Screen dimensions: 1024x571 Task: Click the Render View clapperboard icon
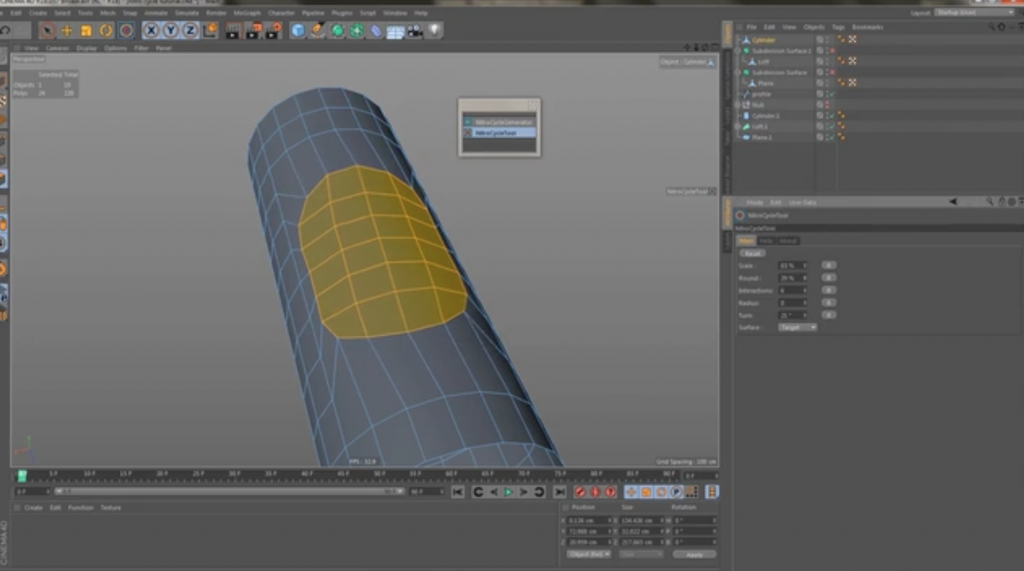pos(233,31)
